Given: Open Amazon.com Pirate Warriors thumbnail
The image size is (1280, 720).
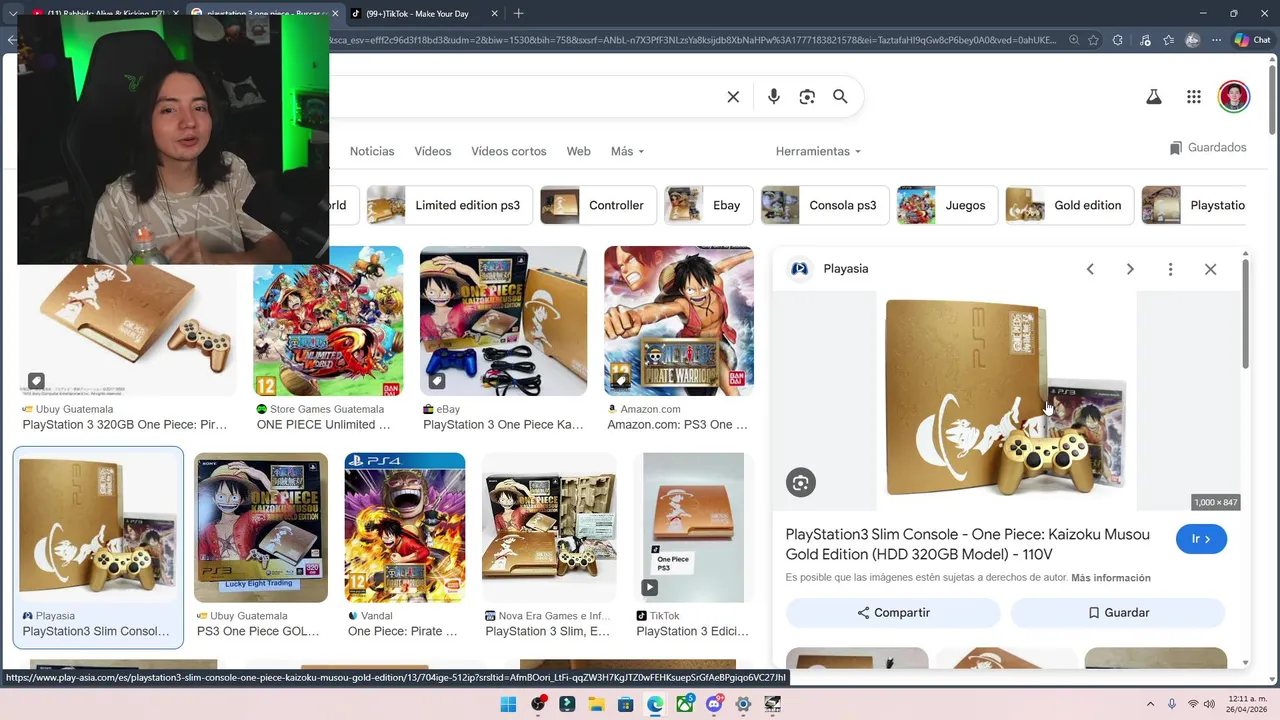Looking at the screenshot, I should 678,321.
